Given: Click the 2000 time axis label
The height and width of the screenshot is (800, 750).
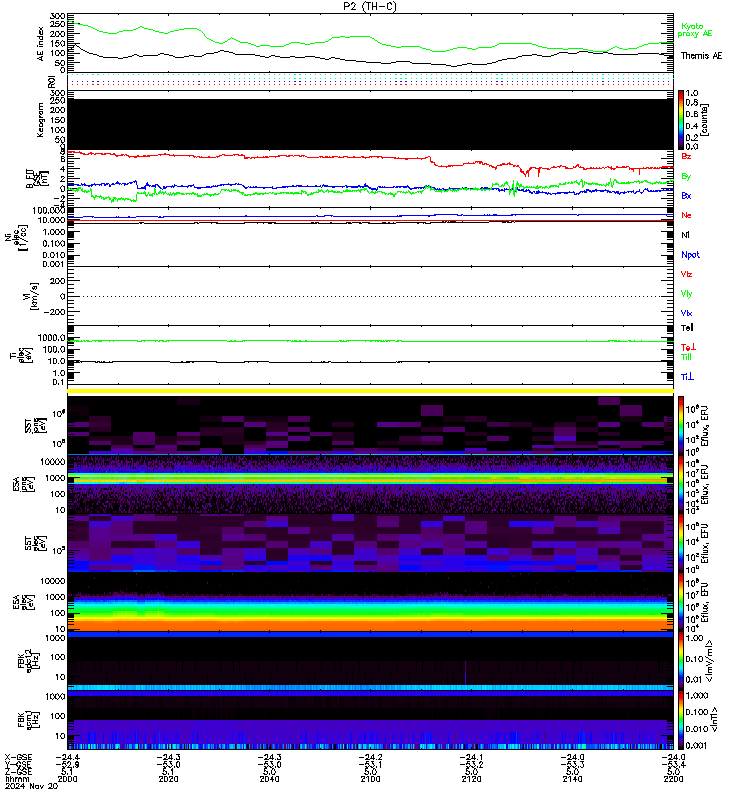Looking at the screenshot, I should click(67, 779).
